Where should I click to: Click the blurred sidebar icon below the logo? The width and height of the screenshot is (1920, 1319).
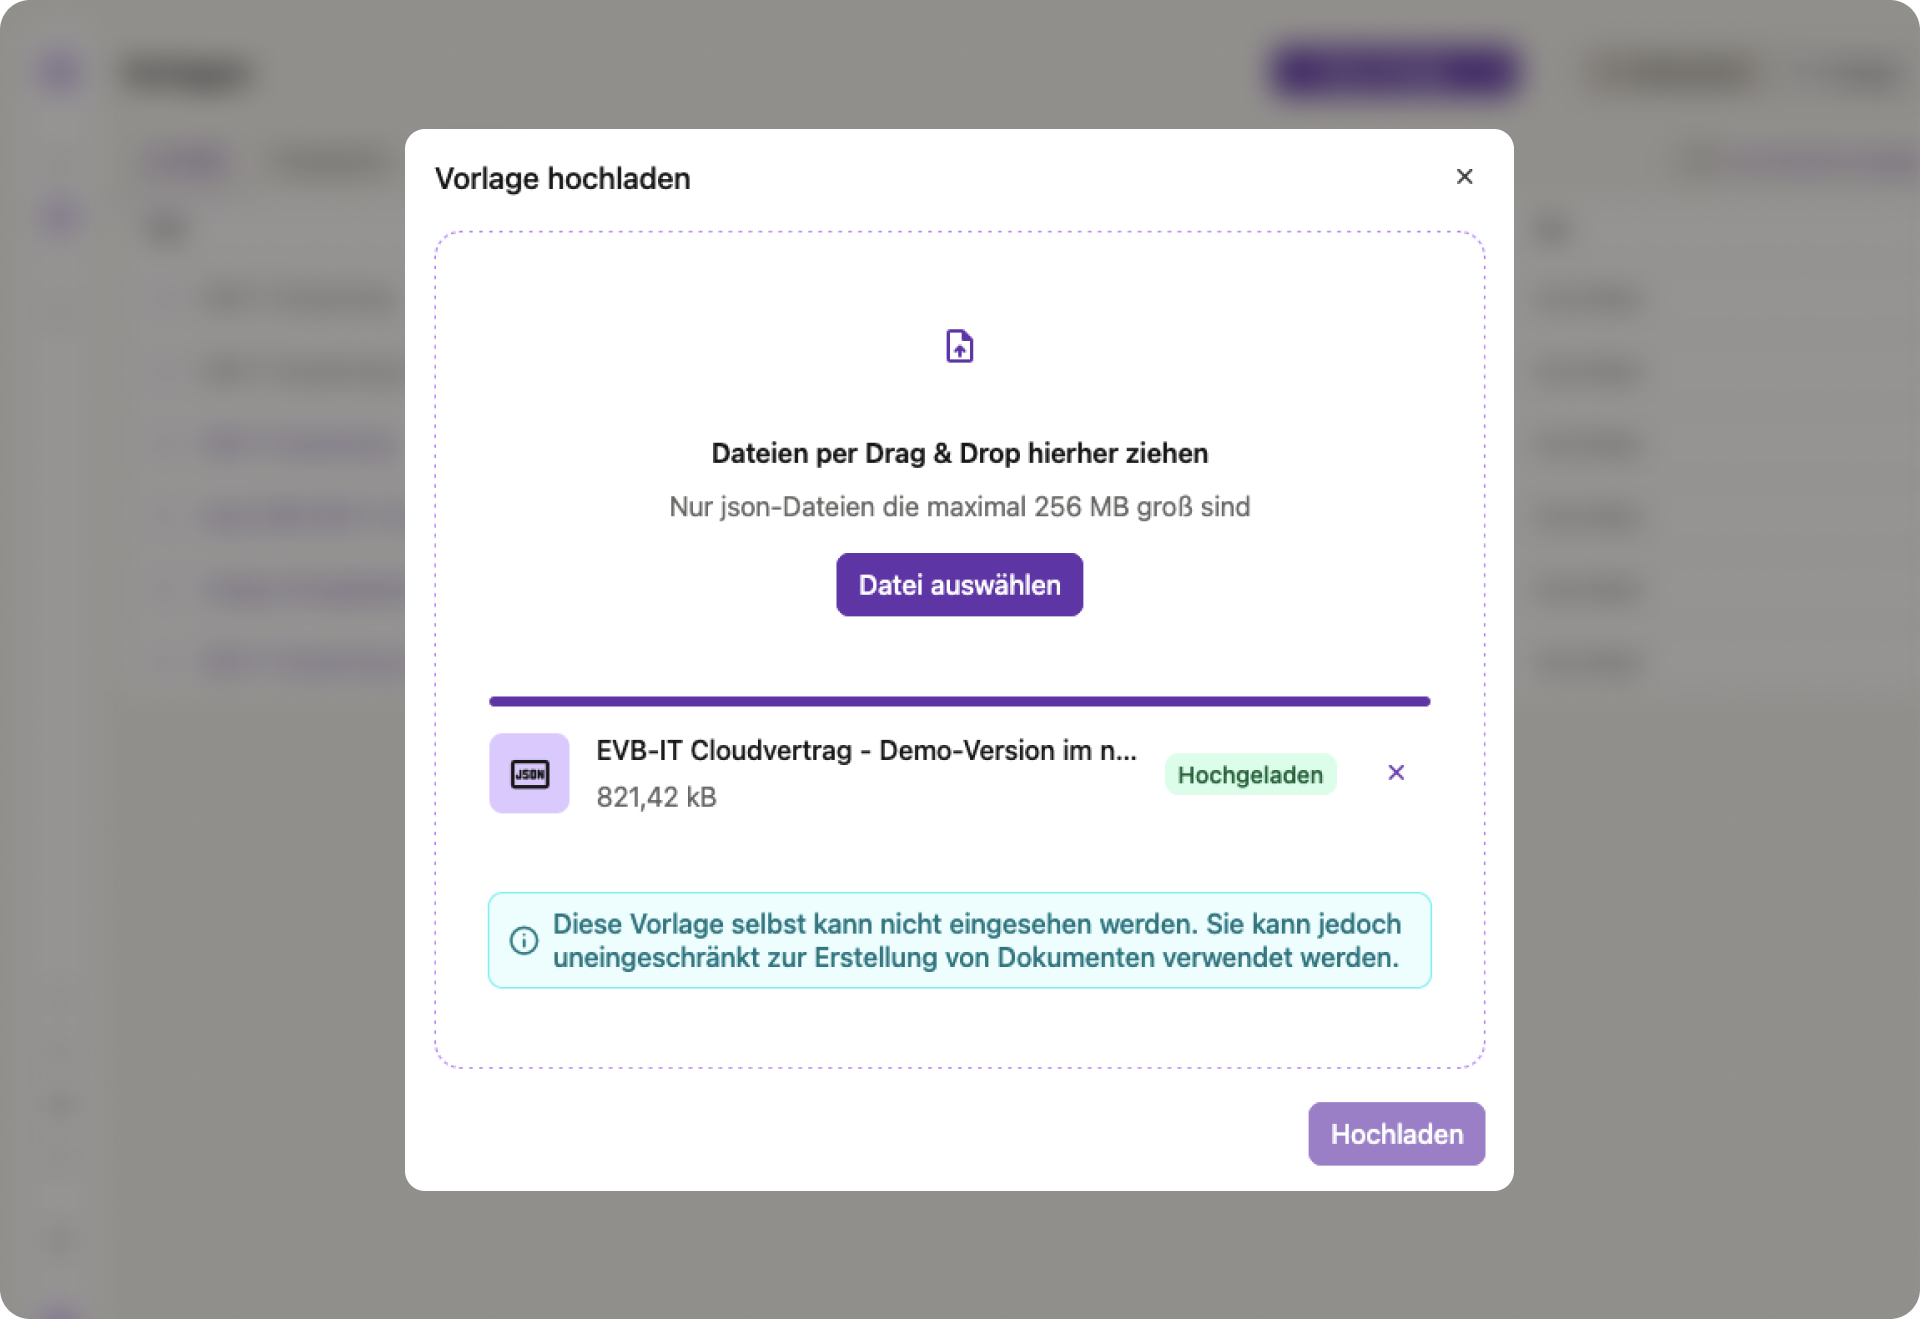tap(61, 217)
